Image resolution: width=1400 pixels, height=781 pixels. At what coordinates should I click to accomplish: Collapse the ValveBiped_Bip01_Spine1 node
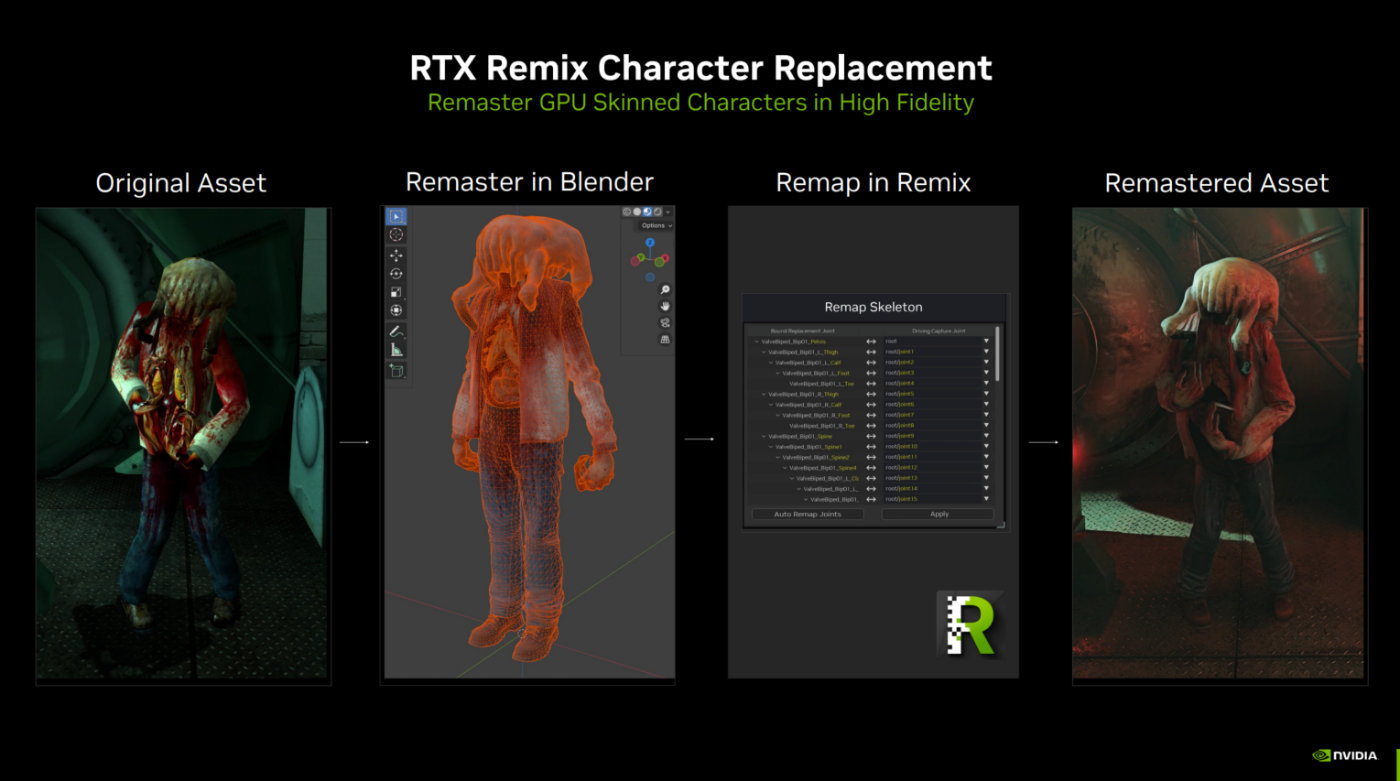pos(771,447)
